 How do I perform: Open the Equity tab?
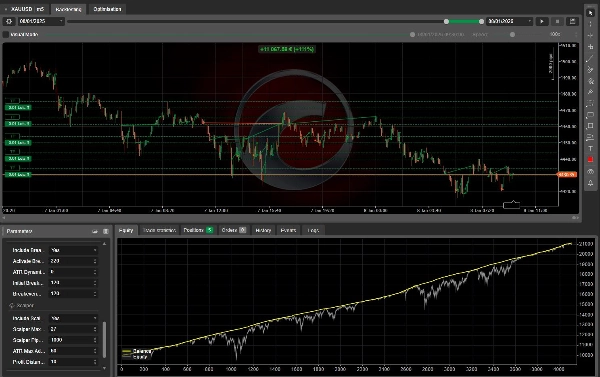(x=126, y=230)
